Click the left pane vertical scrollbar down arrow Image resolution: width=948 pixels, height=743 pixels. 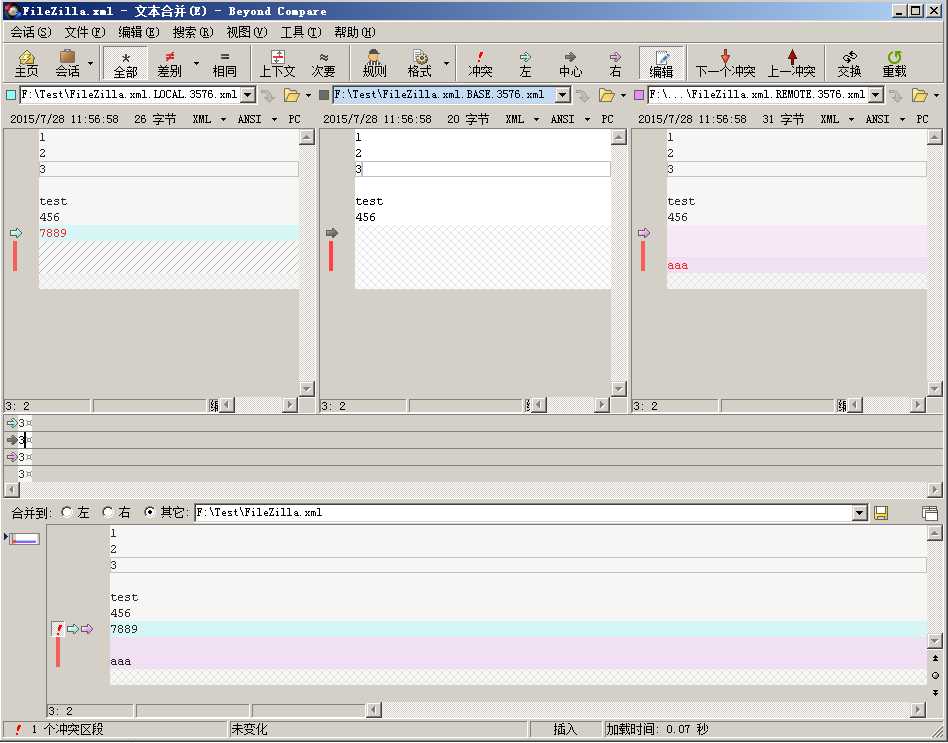pyautogui.click(x=307, y=389)
